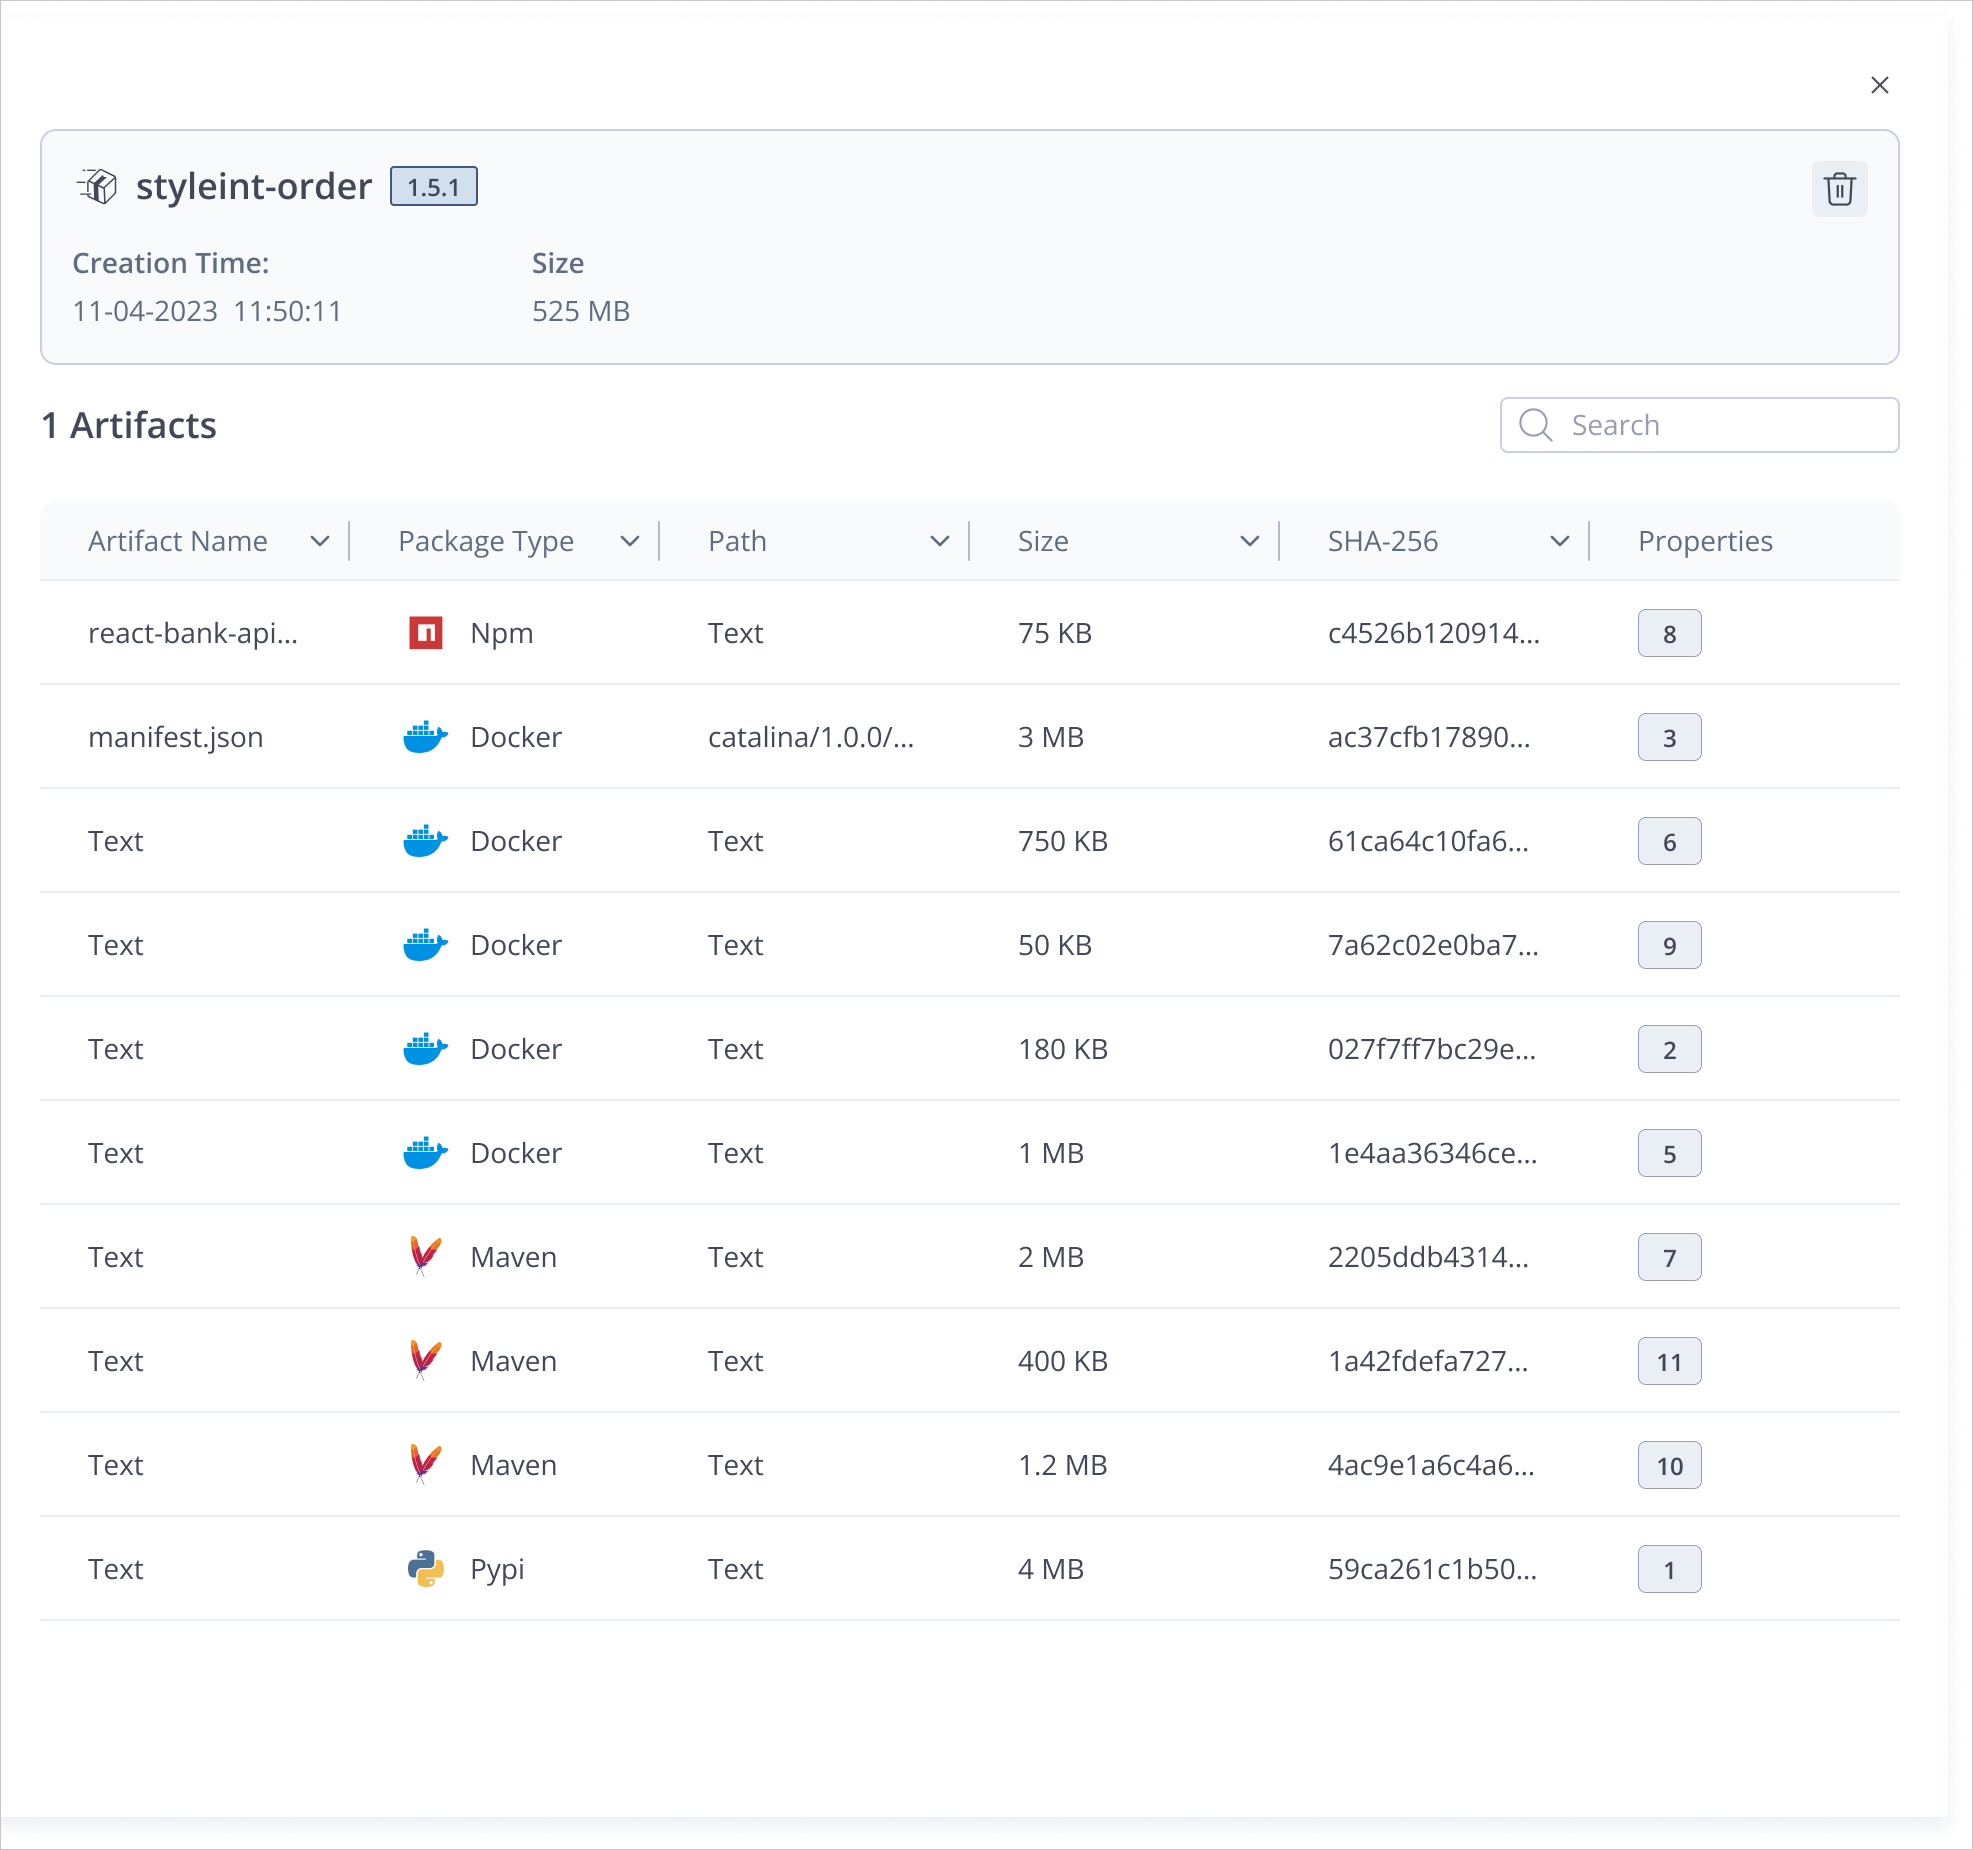Image resolution: width=1973 pixels, height=1850 pixels.
Task: Open the Path column chevron
Action: click(x=940, y=541)
